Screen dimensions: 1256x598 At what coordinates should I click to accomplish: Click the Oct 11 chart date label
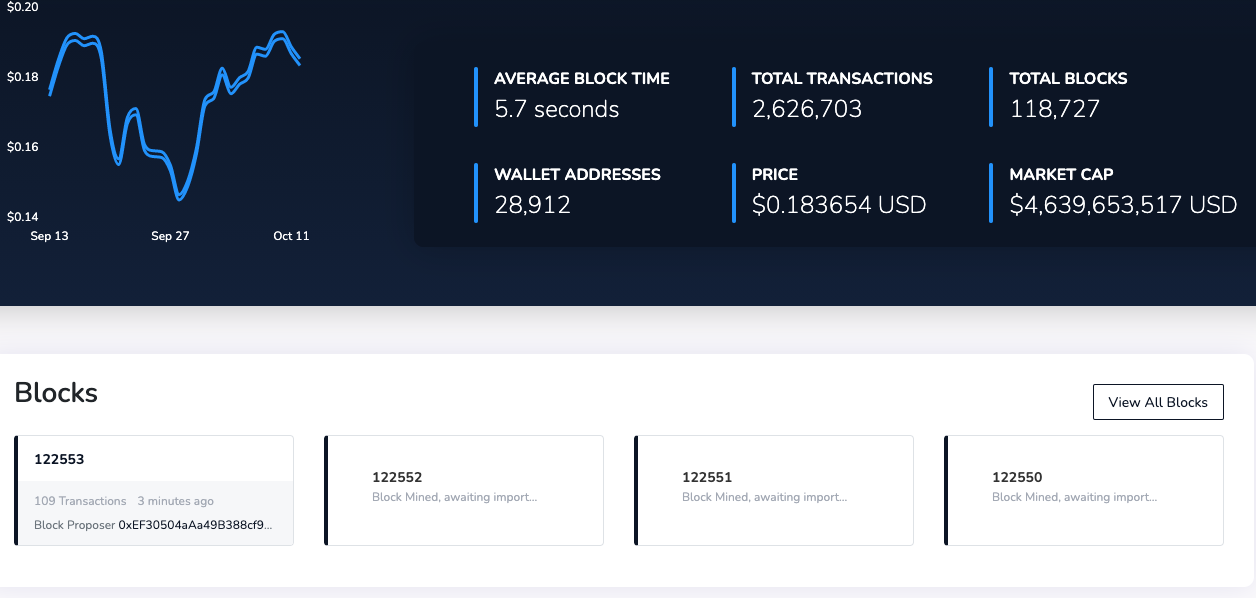click(291, 236)
